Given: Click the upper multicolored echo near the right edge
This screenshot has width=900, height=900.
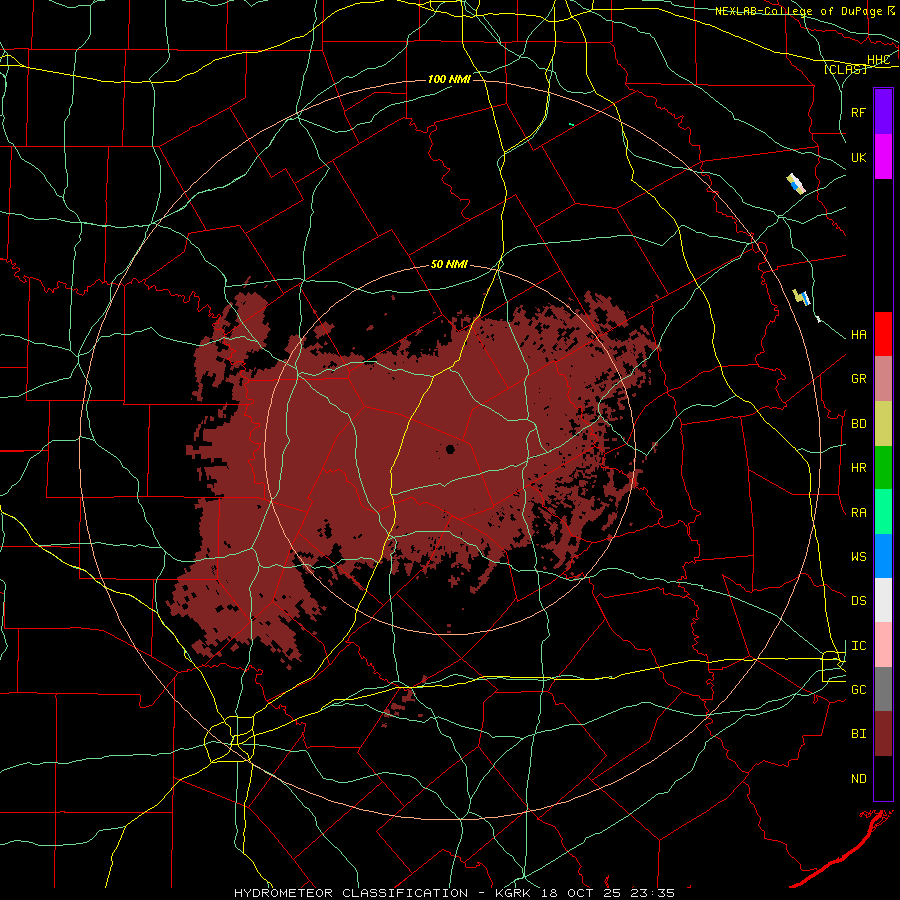Looking at the screenshot, I should click(796, 184).
